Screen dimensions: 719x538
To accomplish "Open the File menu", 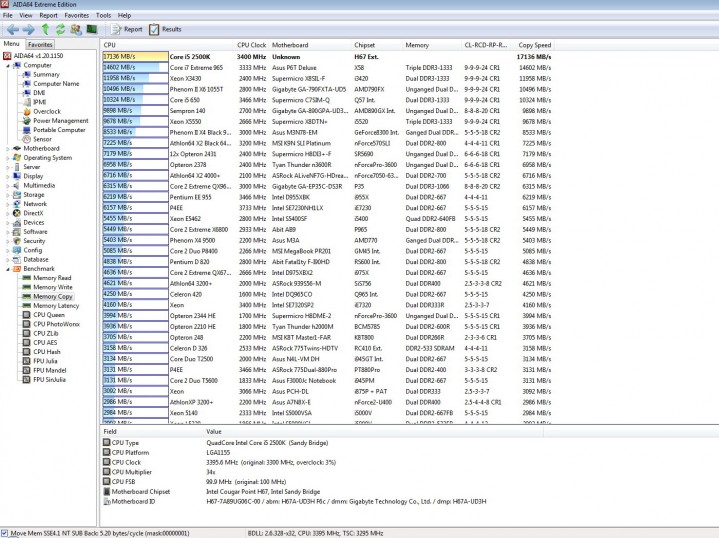I will tap(8, 15).
